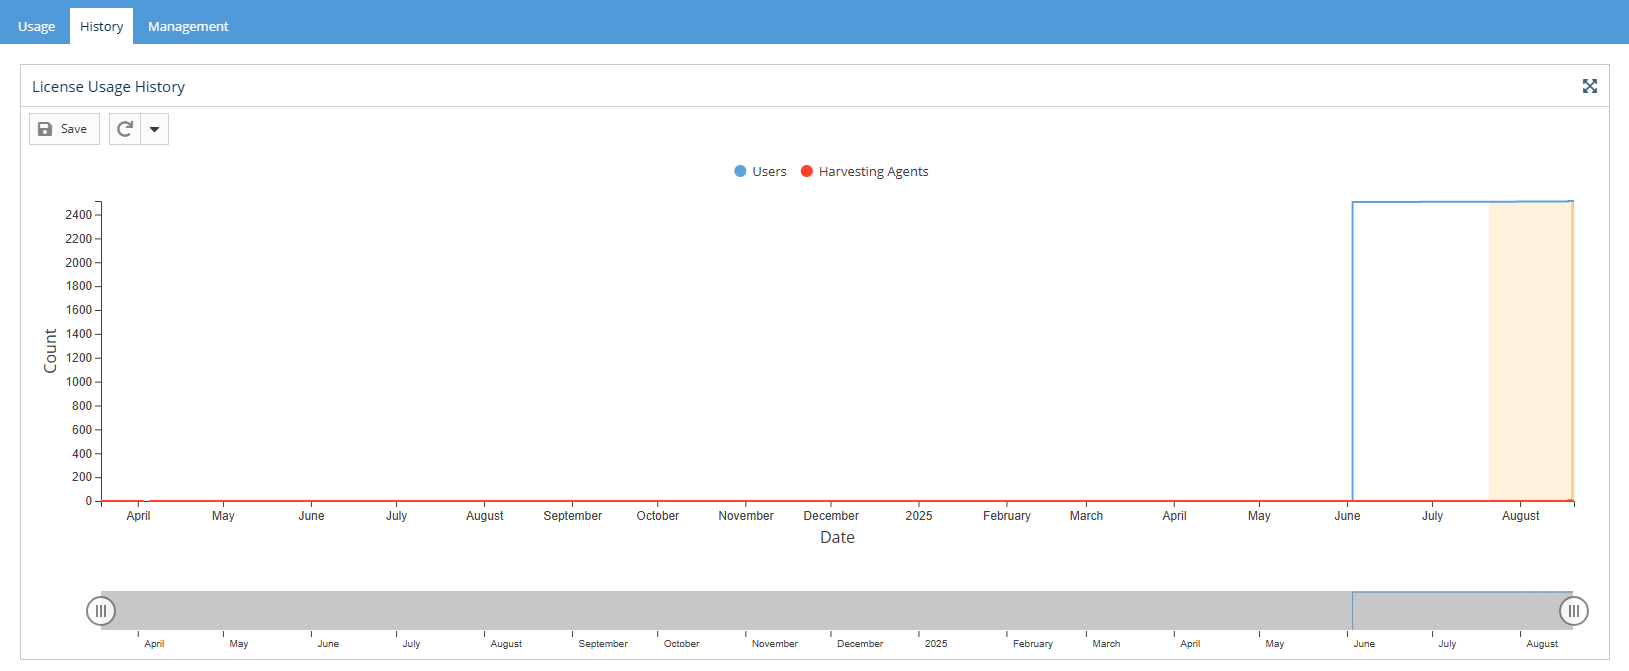Click November on the range selector axis
Screen dimensions: 1629x671
coord(775,644)
